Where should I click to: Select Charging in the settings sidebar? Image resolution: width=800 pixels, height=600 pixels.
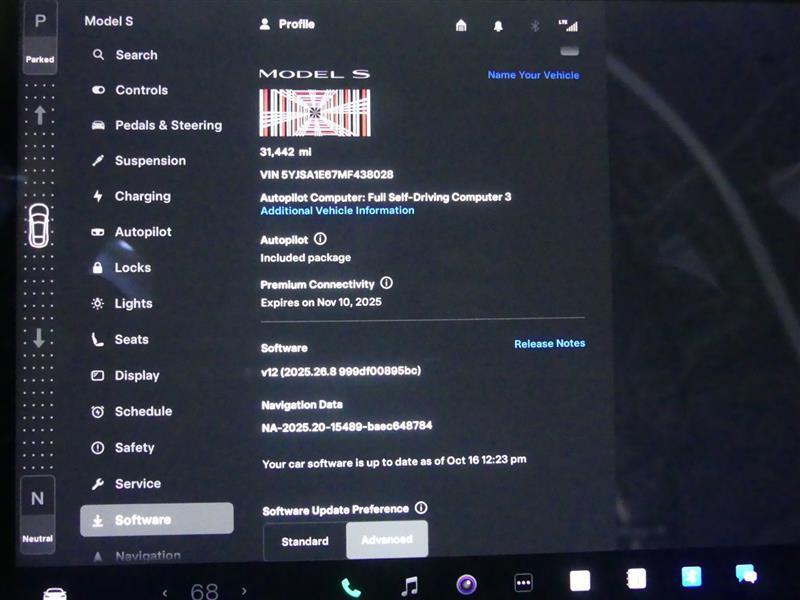(x=143, y=196)
